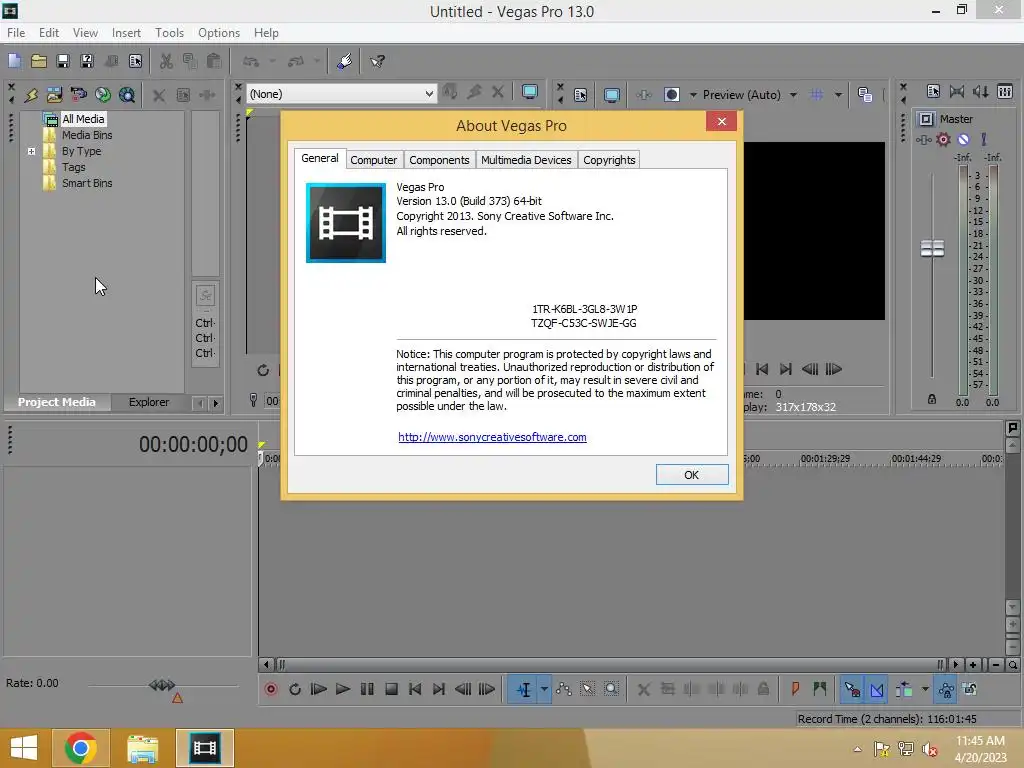Open the File menu
The width and height of the screenshot is (1024, 768).
point(16,33)
